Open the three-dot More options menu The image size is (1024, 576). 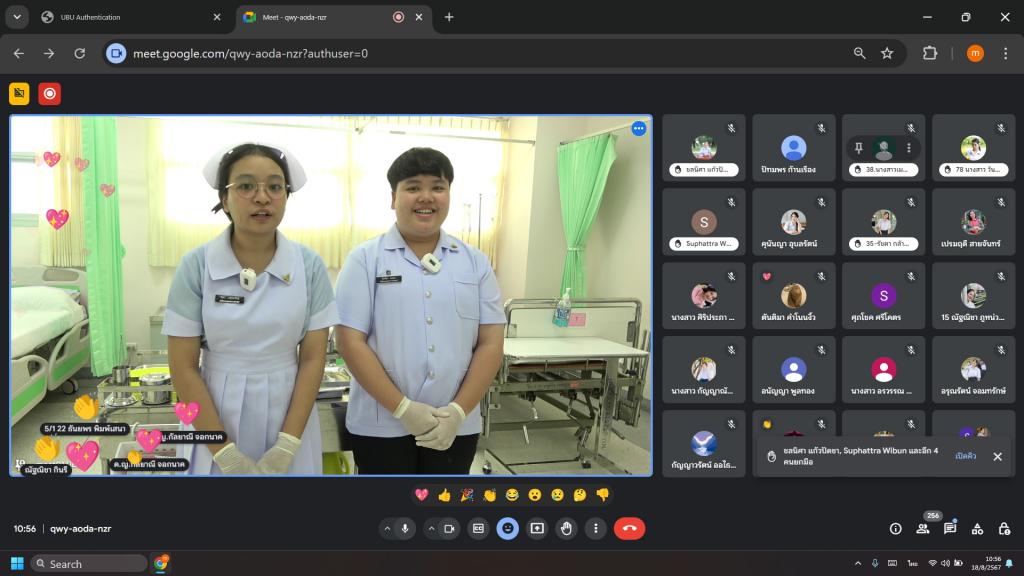(596, 528)
